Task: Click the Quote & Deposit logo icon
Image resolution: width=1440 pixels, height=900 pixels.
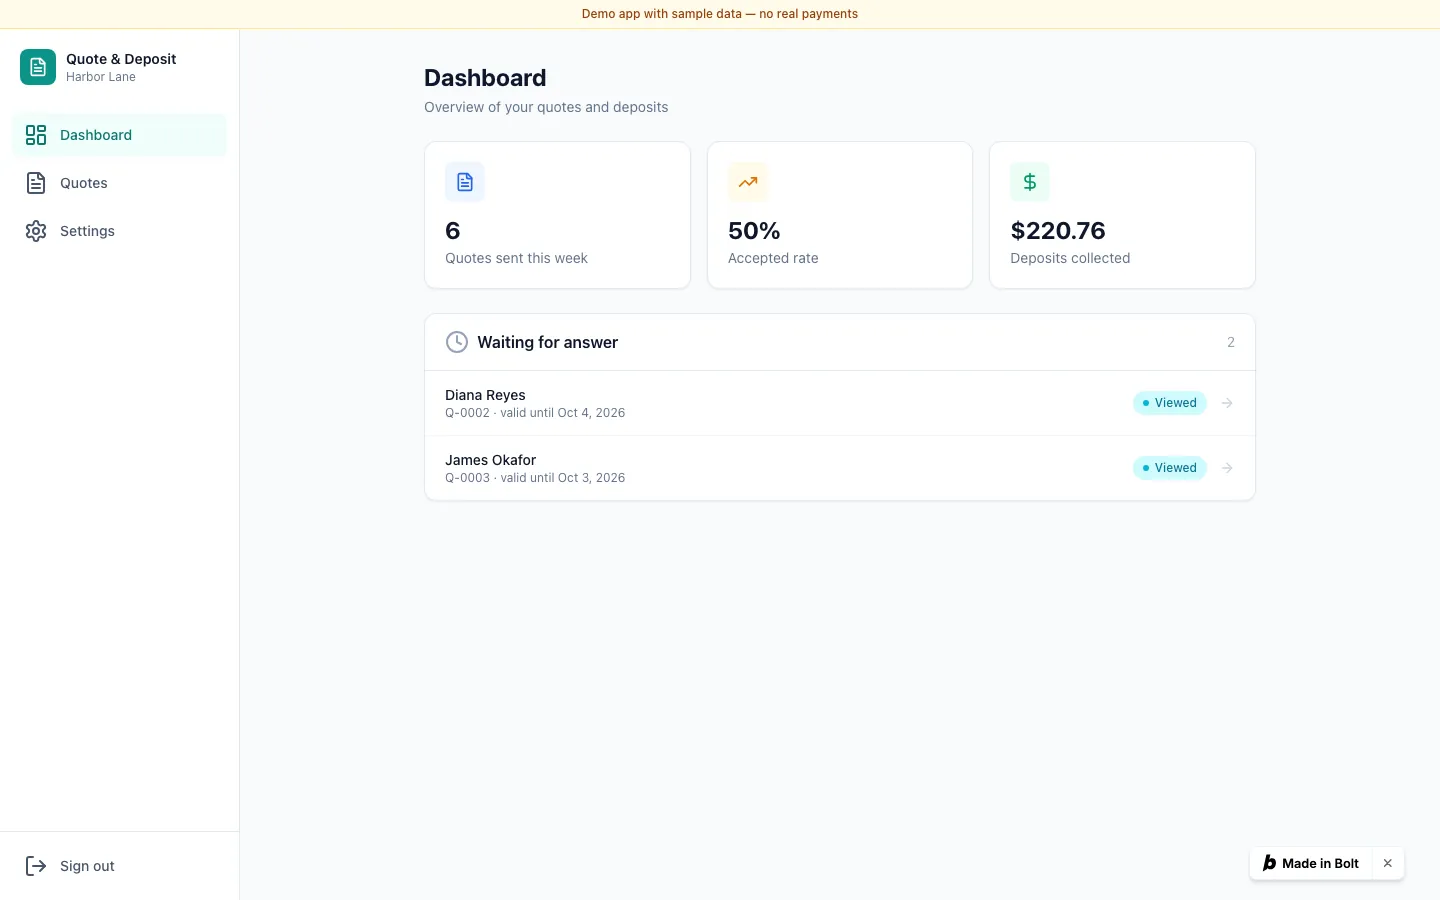Action: pos(38,67)
